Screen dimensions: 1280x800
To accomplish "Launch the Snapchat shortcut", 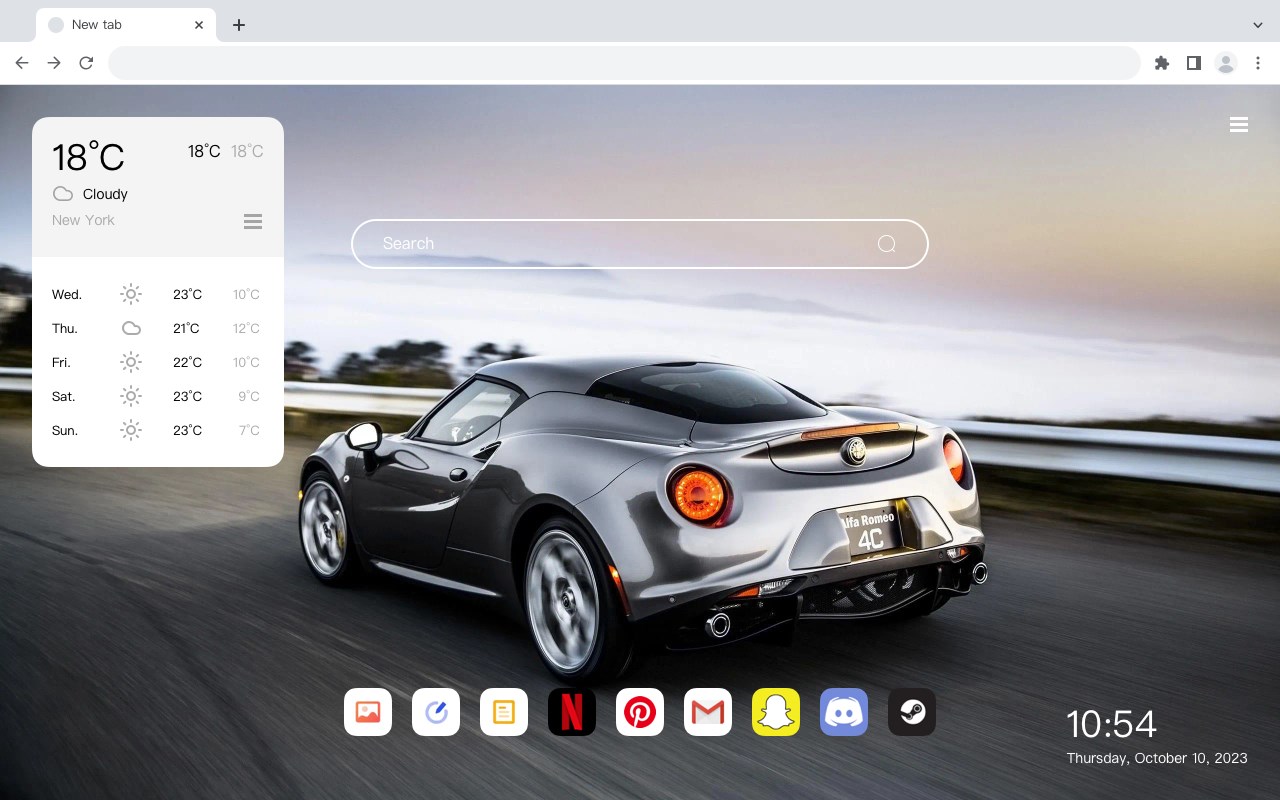I will click(x=776, y=712).
